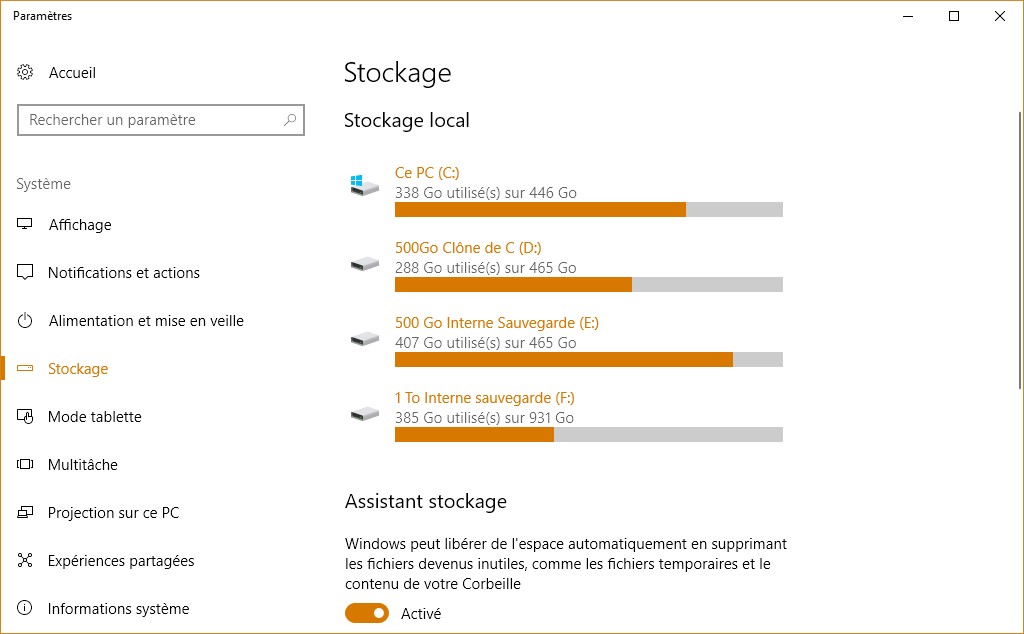Click the Informations système info icon
Image resolution: width=1024 pixels, height=634 pixels.
(26, 609)
